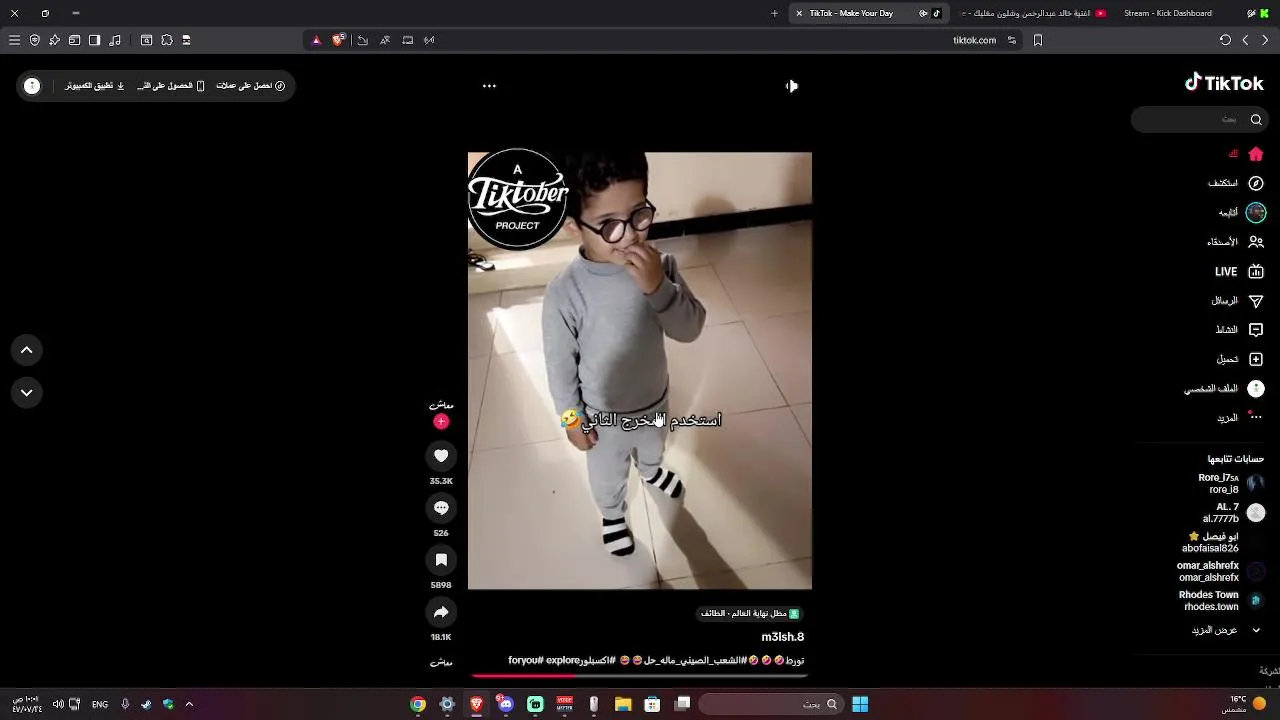Screen dimensions: 1280x720
Task: Open the Brave Shields lion icon
Action: 338,40
